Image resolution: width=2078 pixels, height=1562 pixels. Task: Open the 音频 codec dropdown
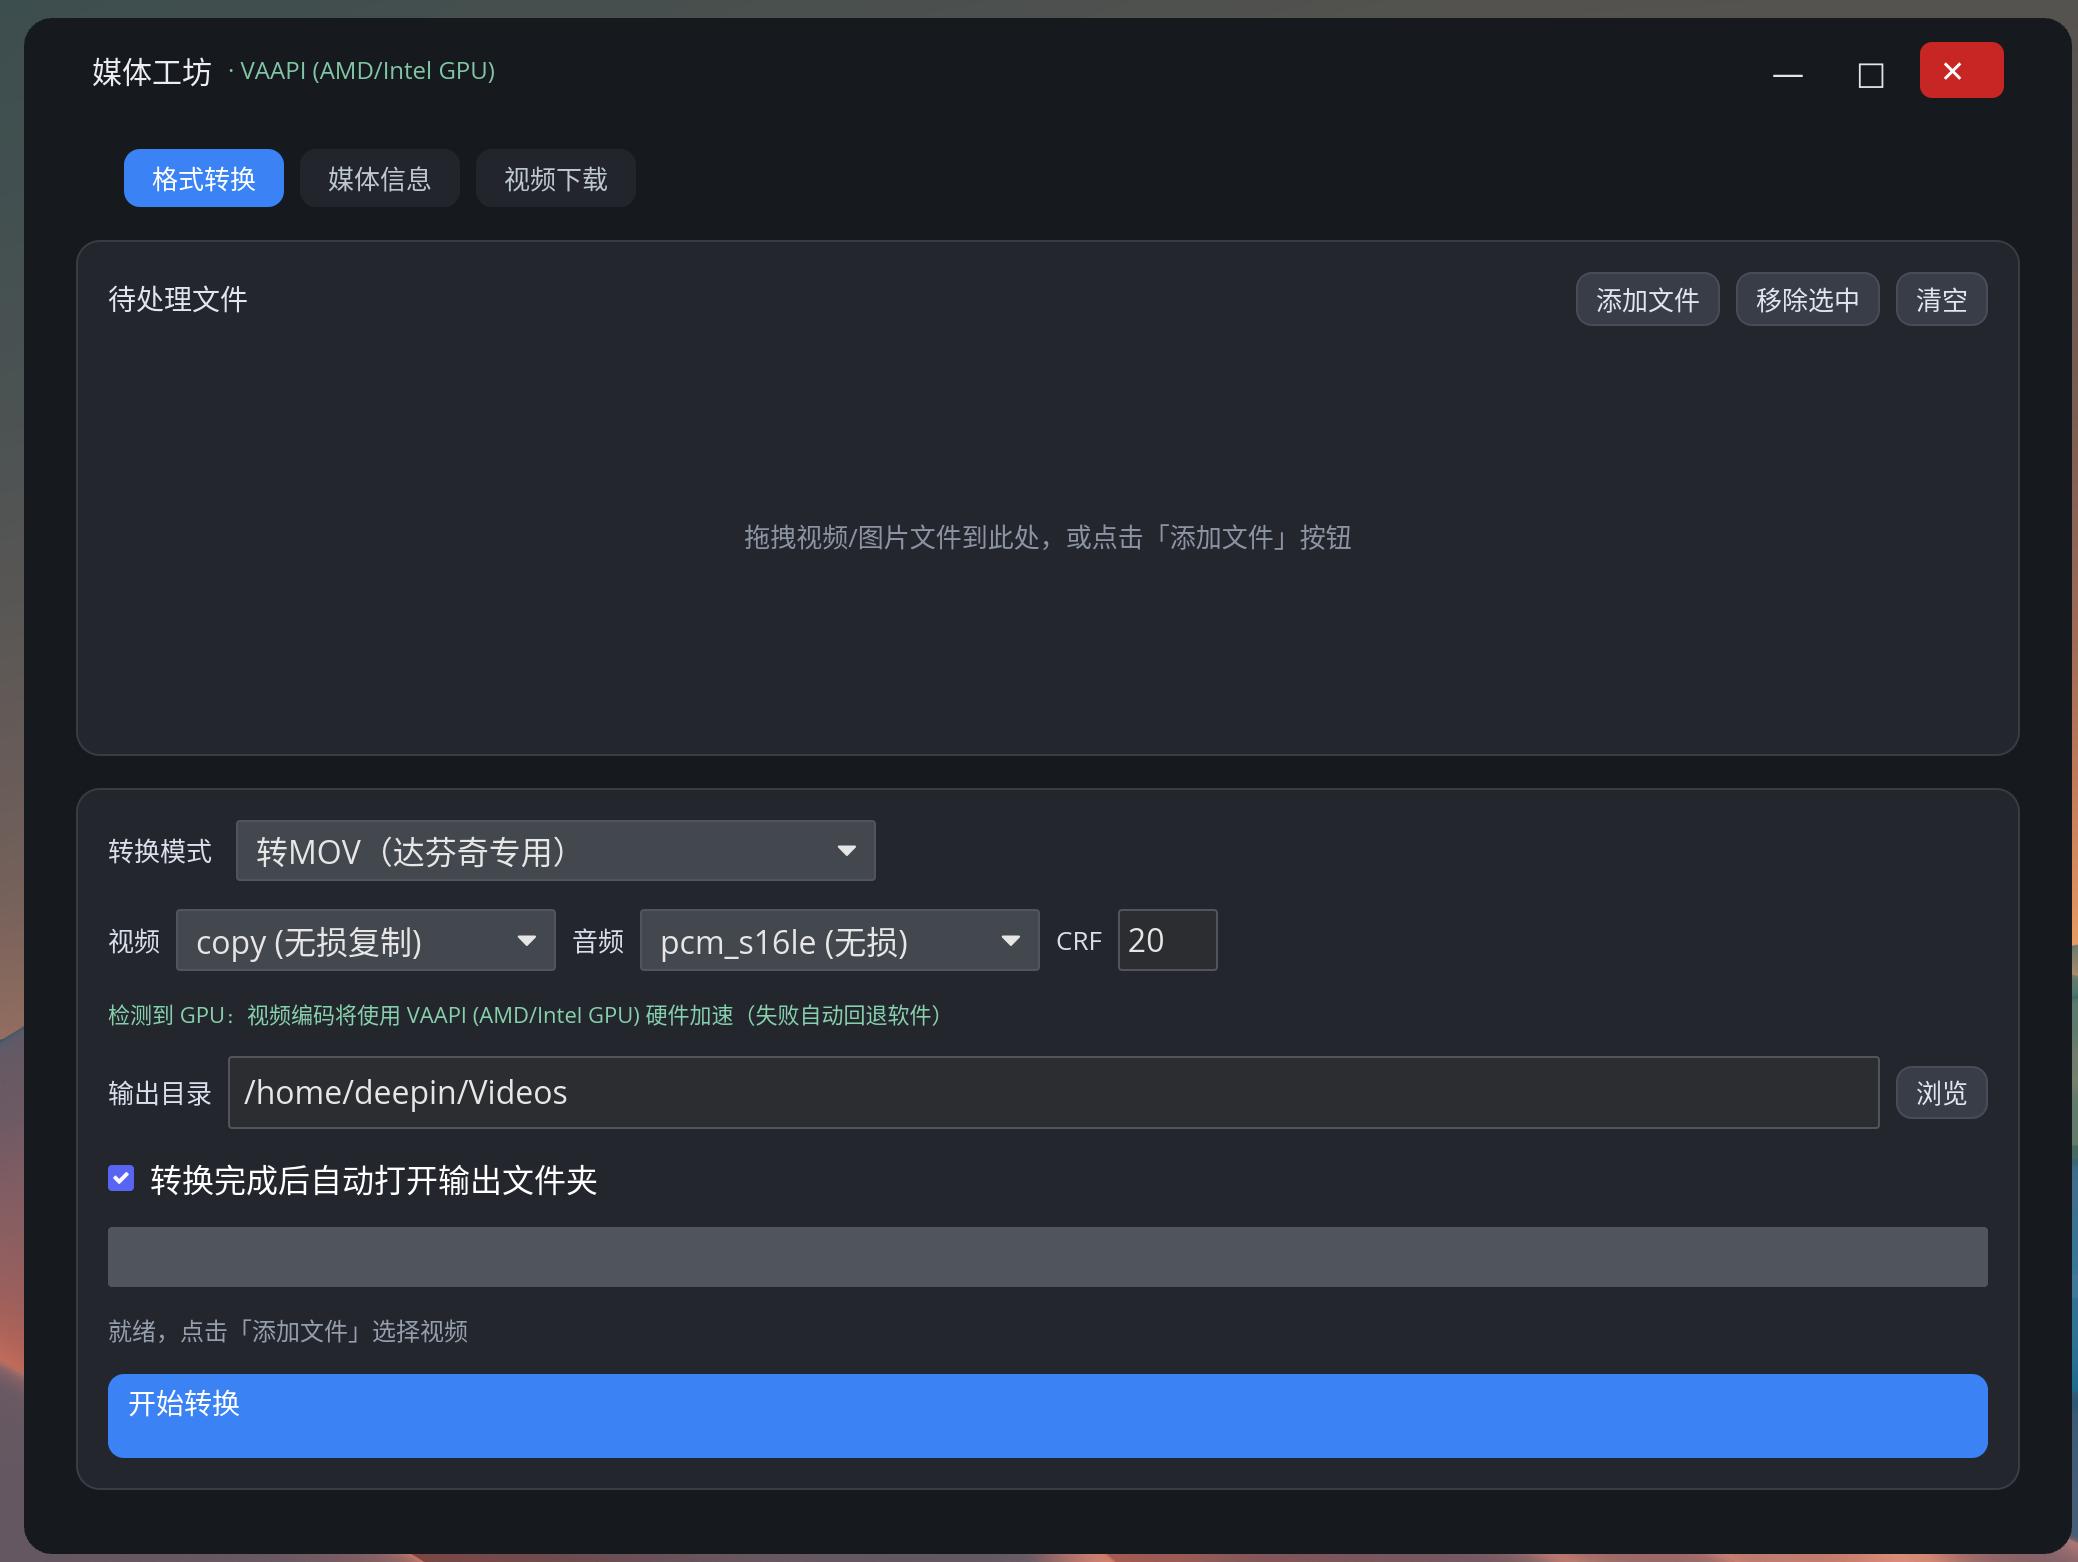pos(839,940)
